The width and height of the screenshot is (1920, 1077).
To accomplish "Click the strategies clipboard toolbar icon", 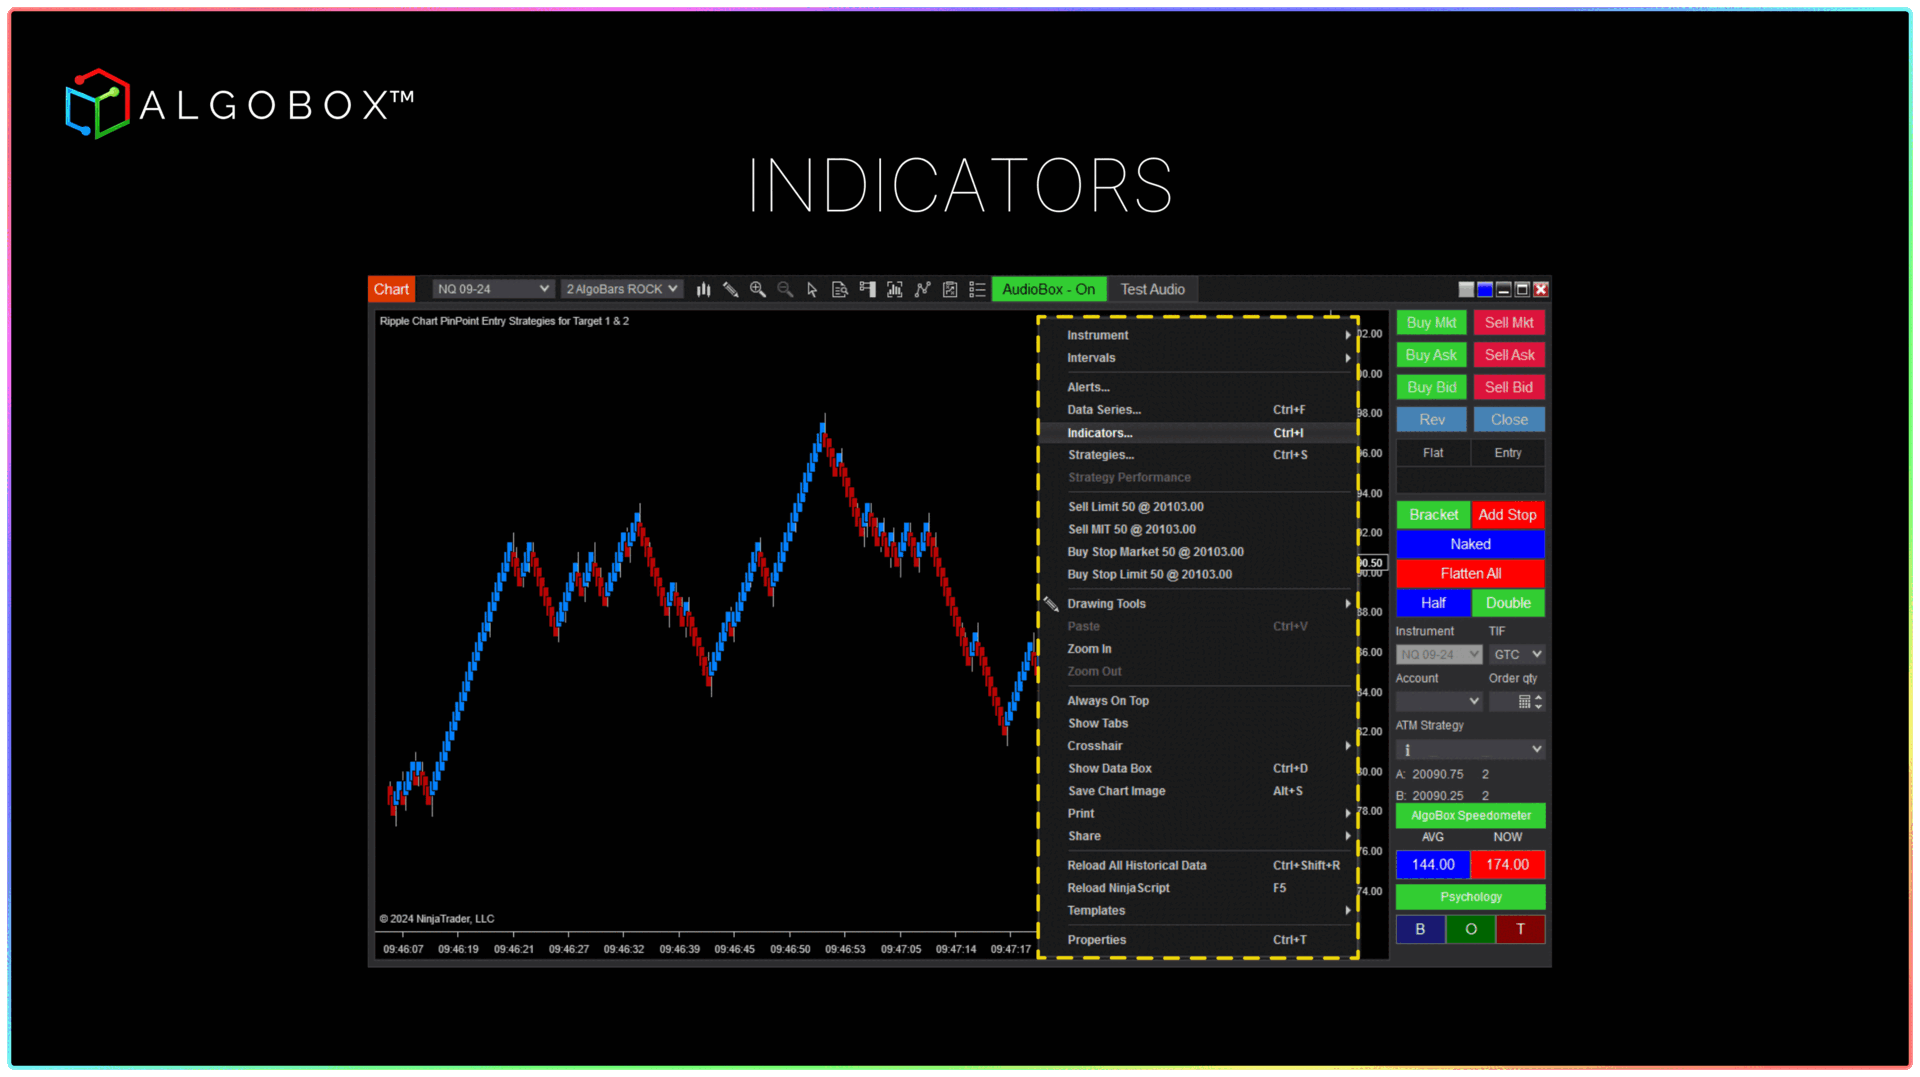I will 950,289.
